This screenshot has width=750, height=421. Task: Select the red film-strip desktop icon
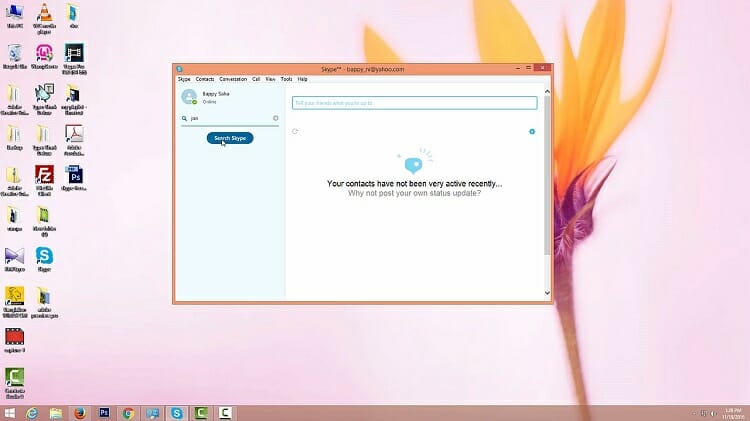point(14,341)
